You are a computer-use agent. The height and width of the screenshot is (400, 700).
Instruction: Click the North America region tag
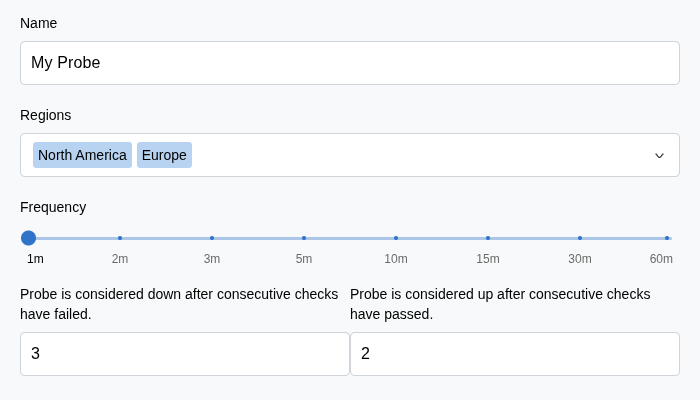[82, 155]
